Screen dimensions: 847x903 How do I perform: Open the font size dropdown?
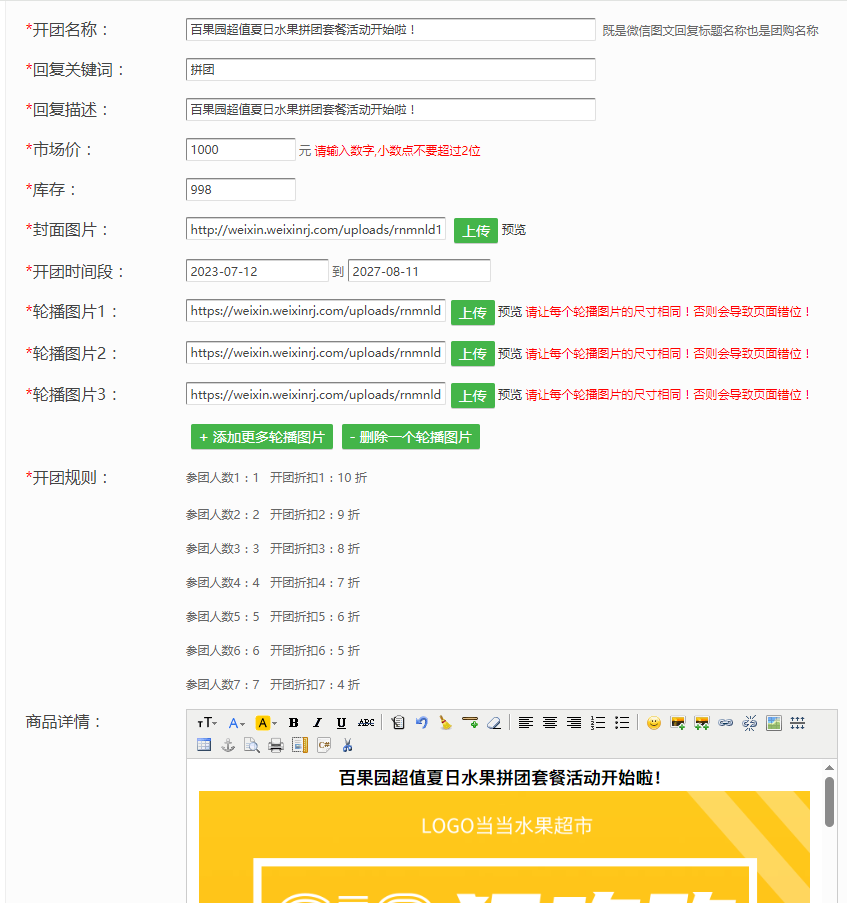pos(207,723)
